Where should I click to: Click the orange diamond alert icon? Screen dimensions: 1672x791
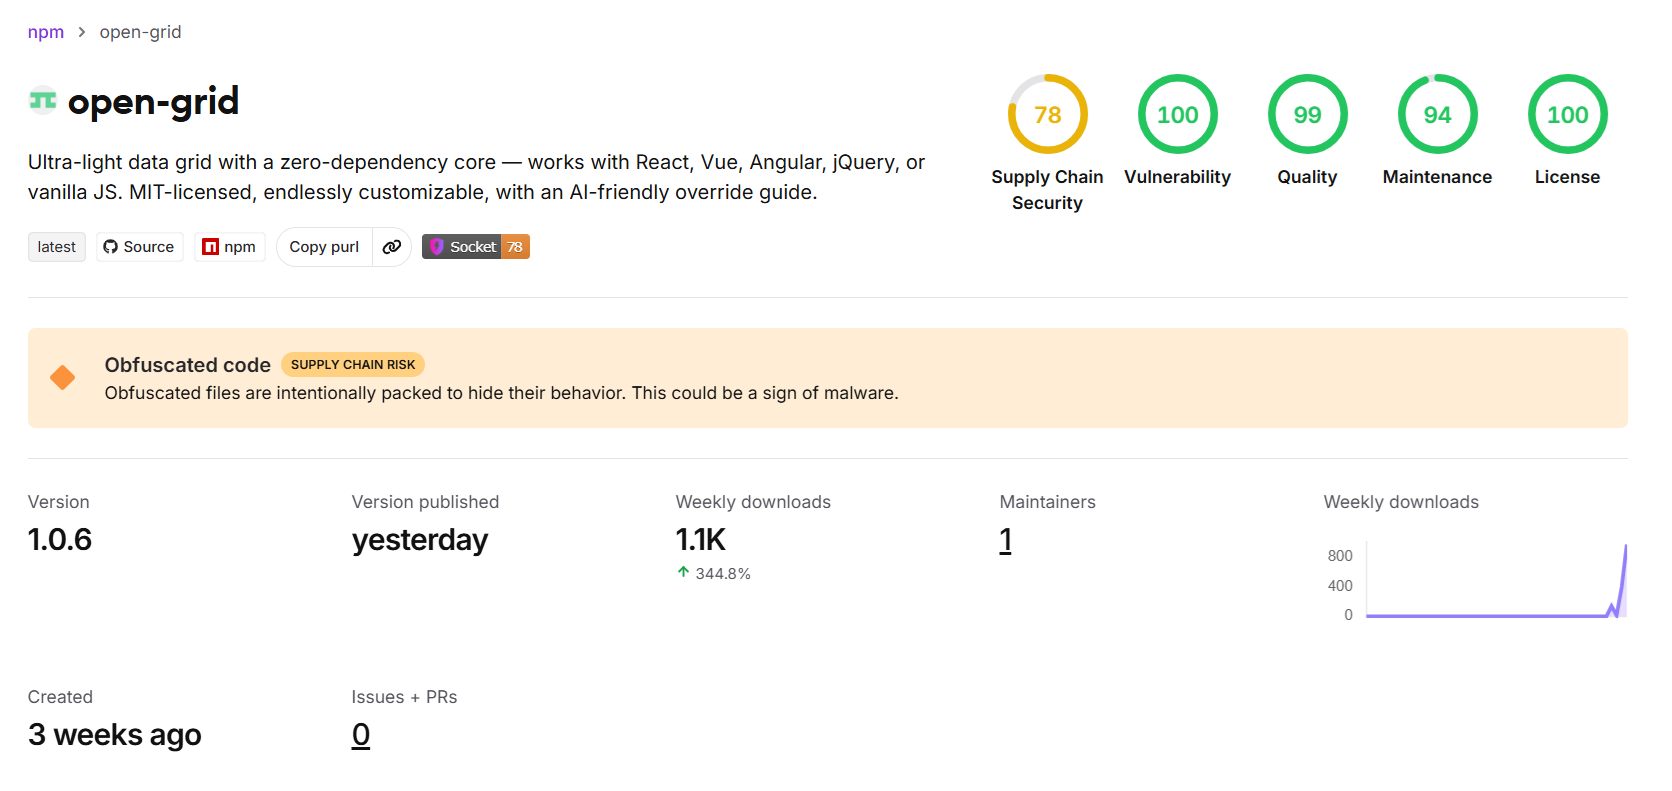click(x=63, y=377)
